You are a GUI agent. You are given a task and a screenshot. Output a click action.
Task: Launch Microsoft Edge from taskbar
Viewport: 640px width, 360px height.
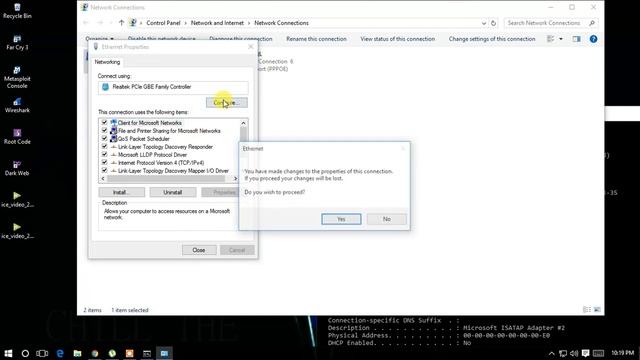point(60,353)
